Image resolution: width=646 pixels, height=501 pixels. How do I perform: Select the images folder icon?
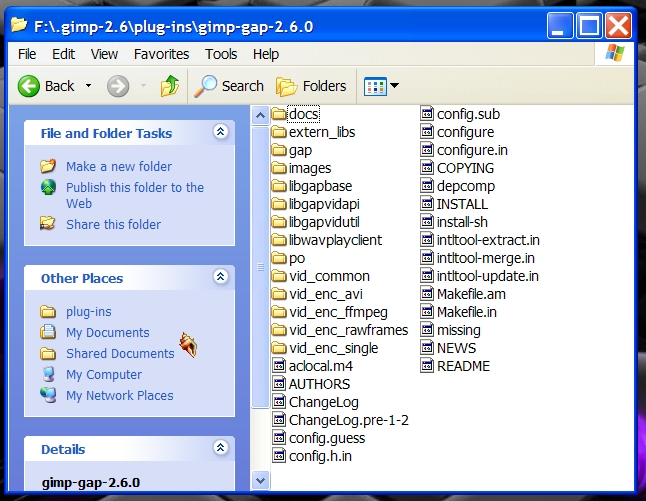[279, 168]
